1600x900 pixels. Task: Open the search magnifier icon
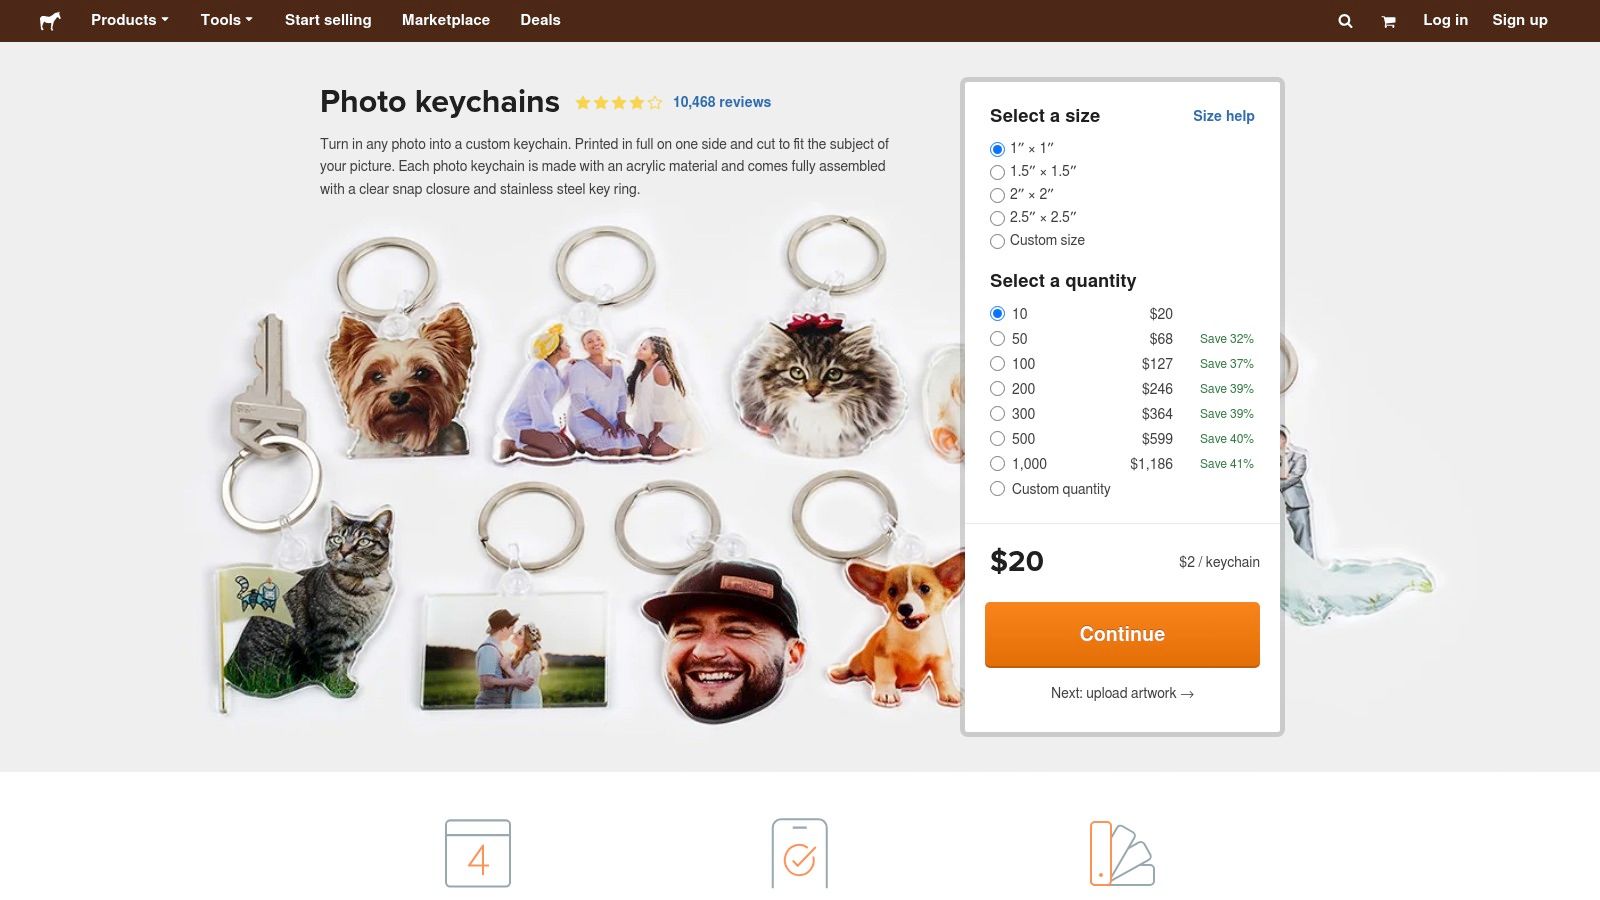[x=1345, y=21]
